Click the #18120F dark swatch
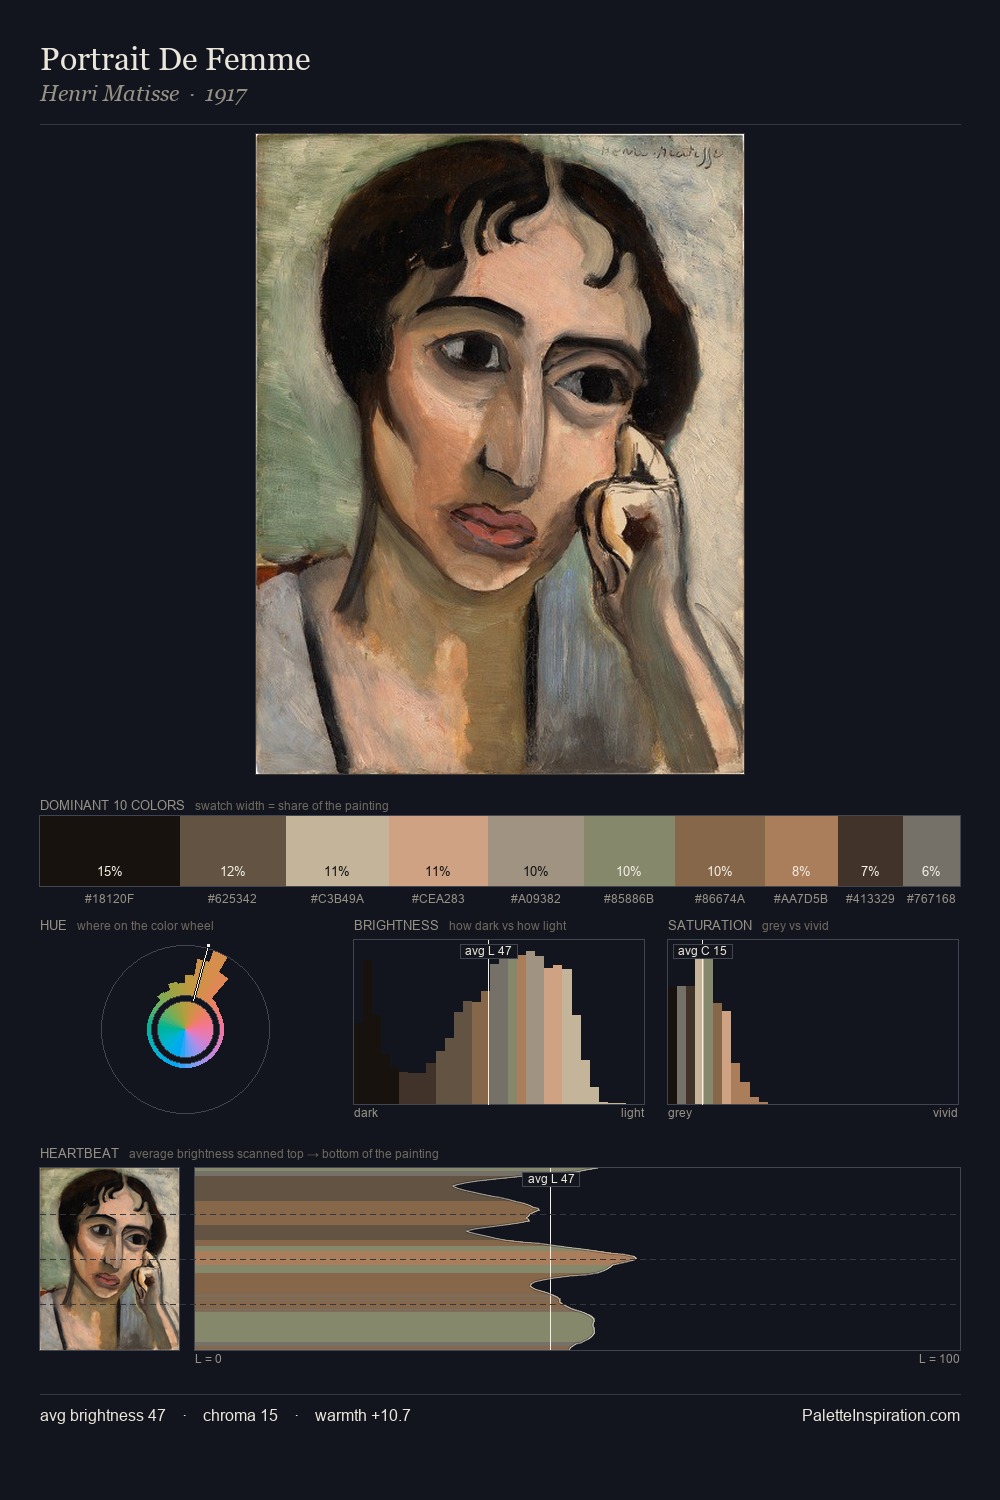This screenshot has width=1000, height=1500. pyautogui.click(x=110, y=851)
